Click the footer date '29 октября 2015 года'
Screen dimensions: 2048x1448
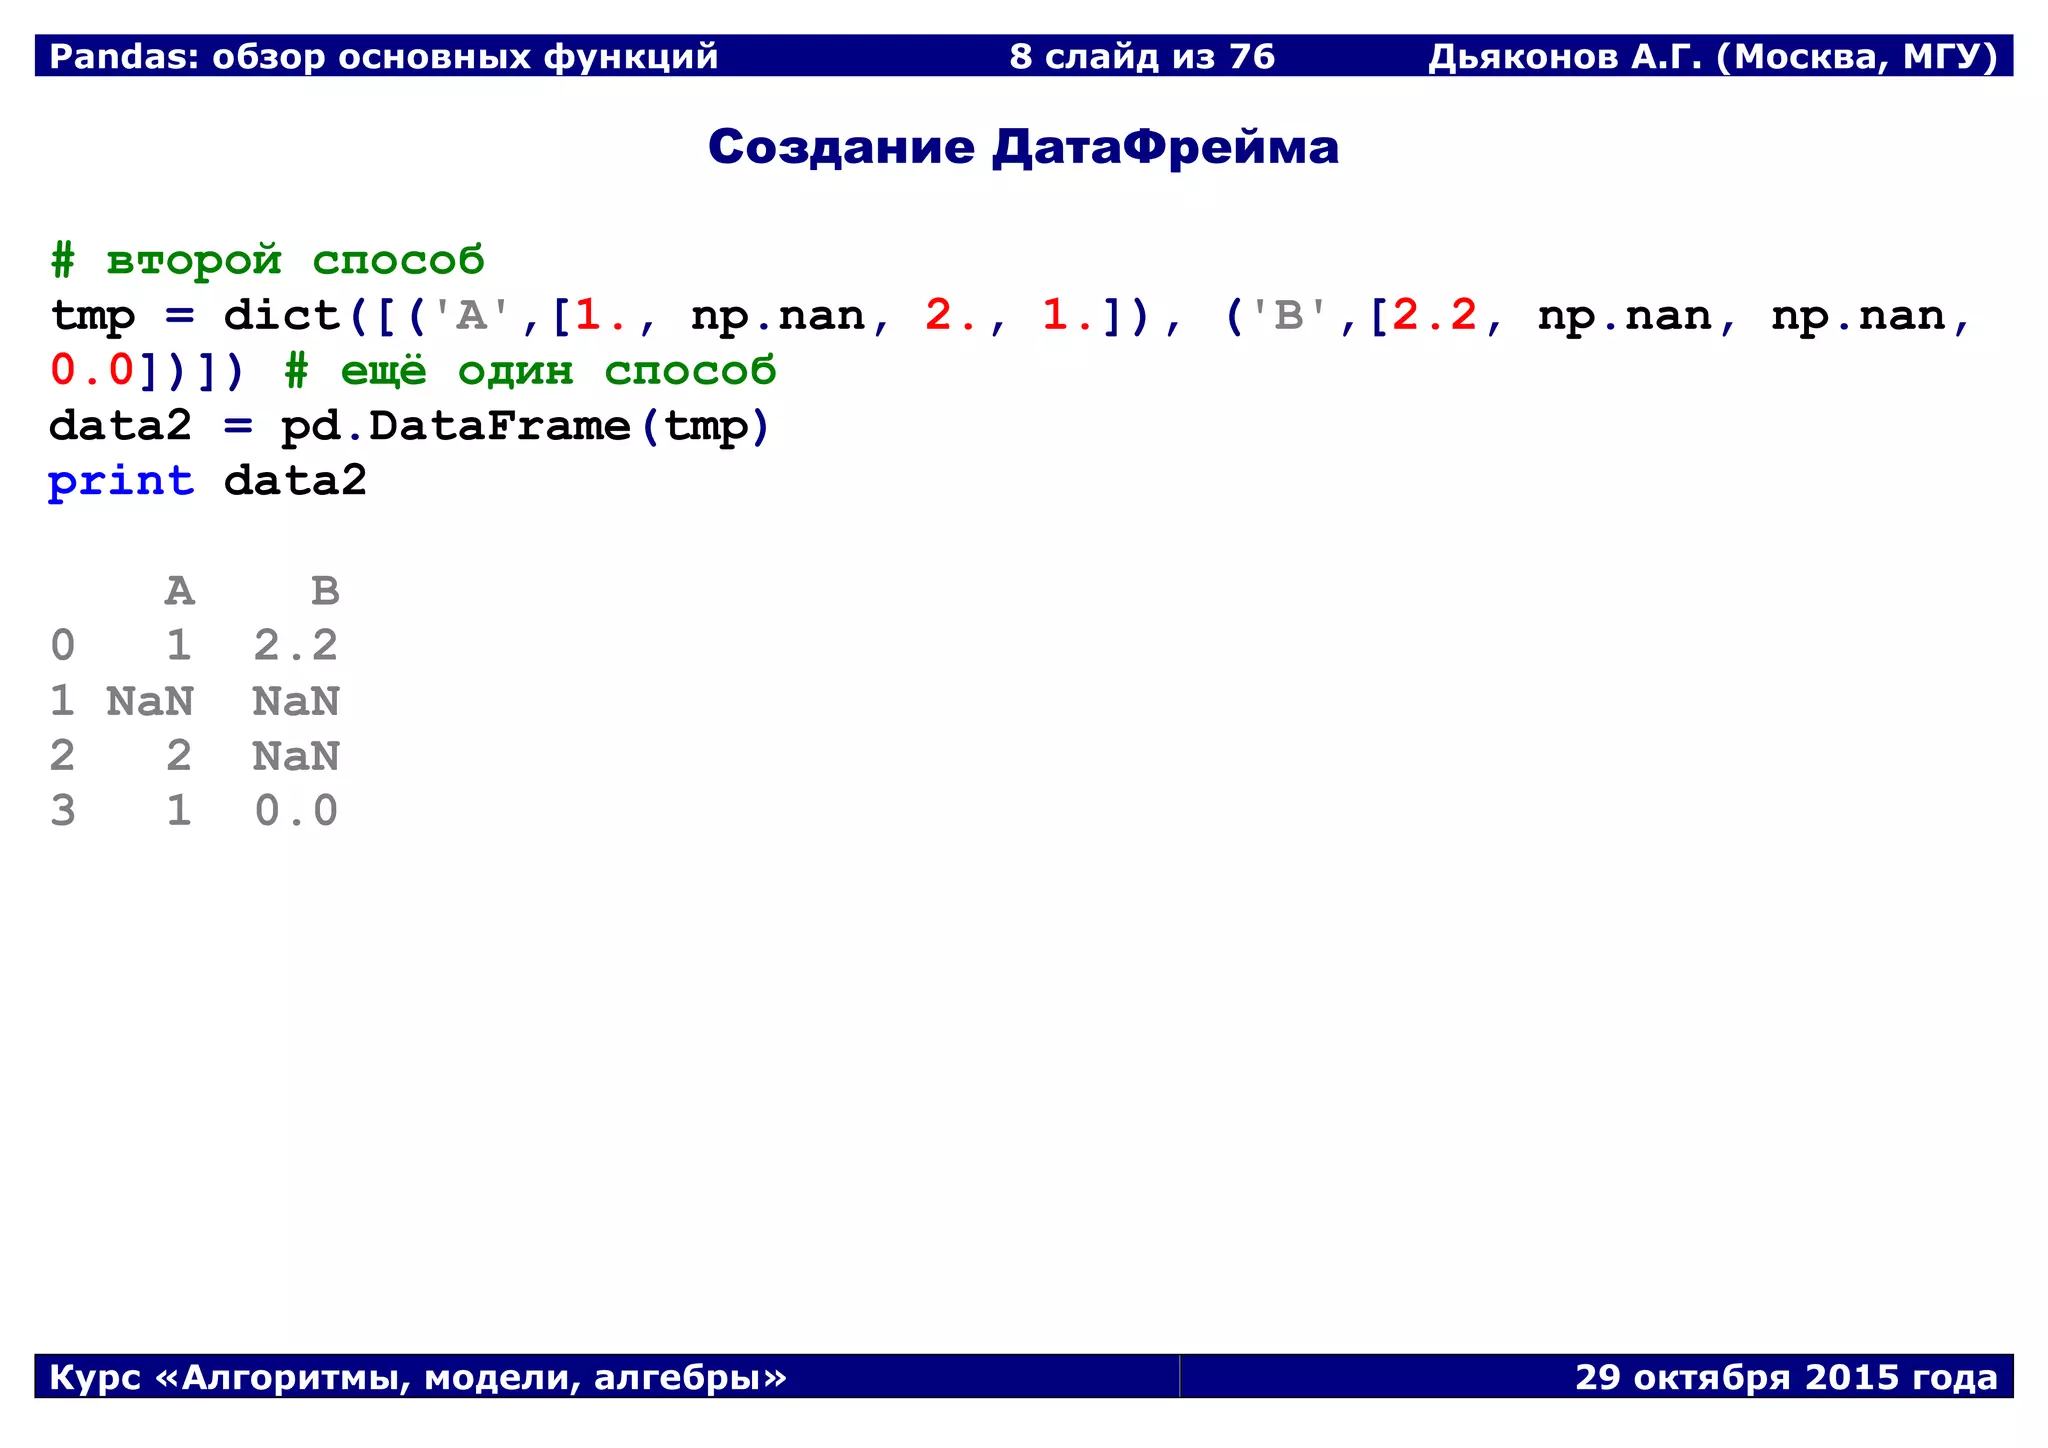1786,1377
